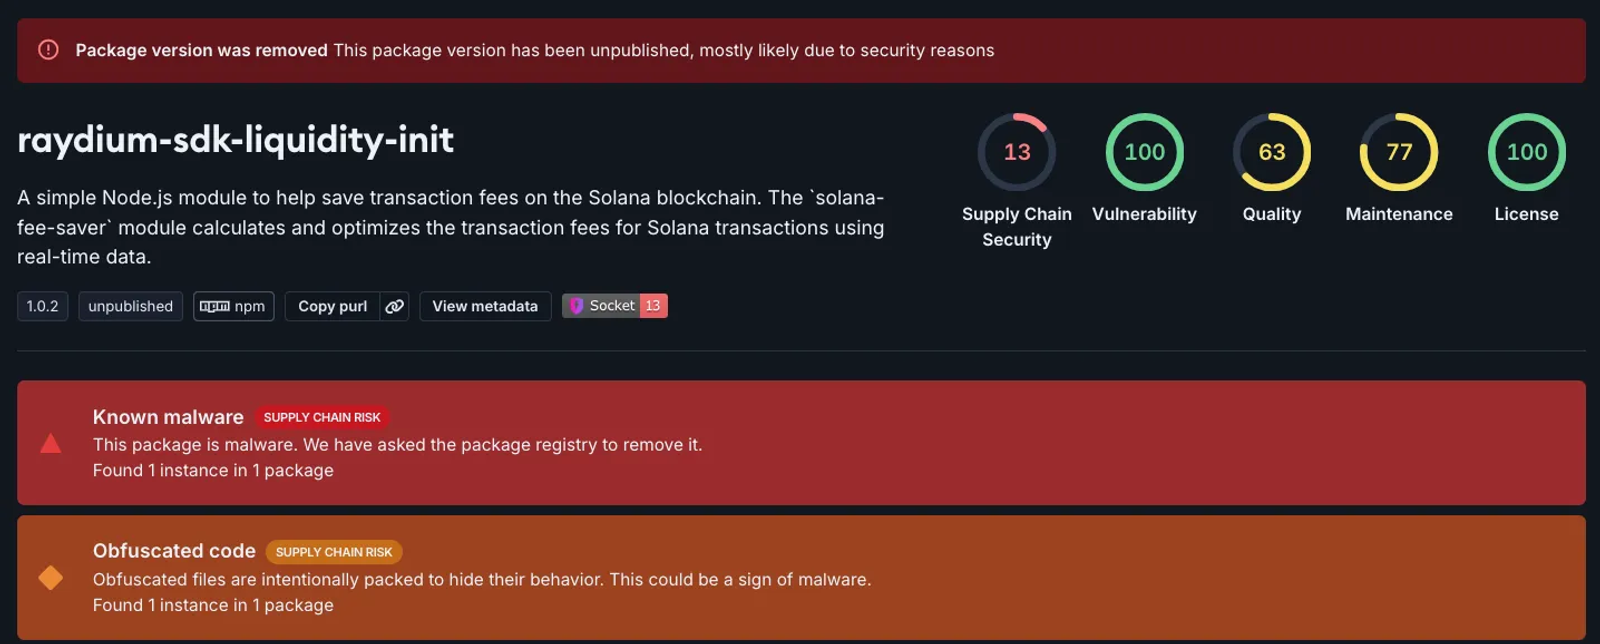This screenshot has height=644, width=1600.
Task: Click the red triangle Known malware icon
Action: [x=50, y=443]
